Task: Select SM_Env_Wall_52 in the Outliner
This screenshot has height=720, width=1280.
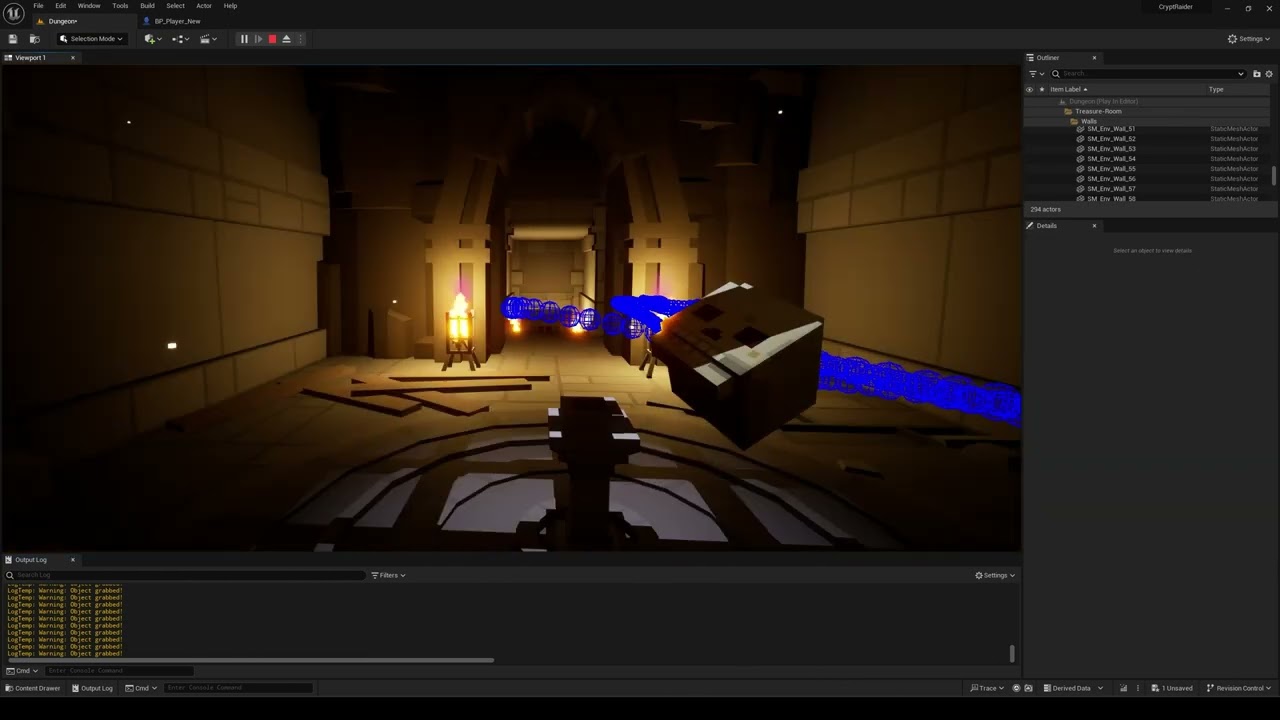Action: click(x=1111, y=139)
